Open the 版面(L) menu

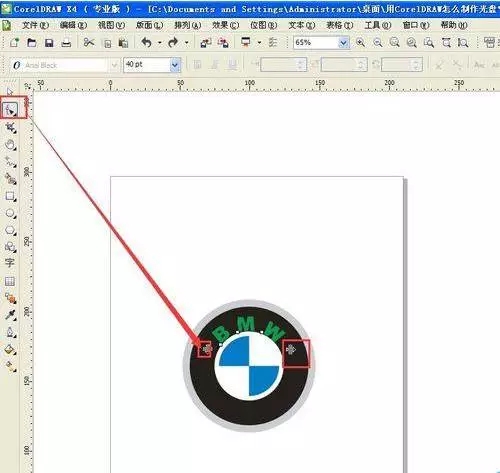click(x=149, y=25)
